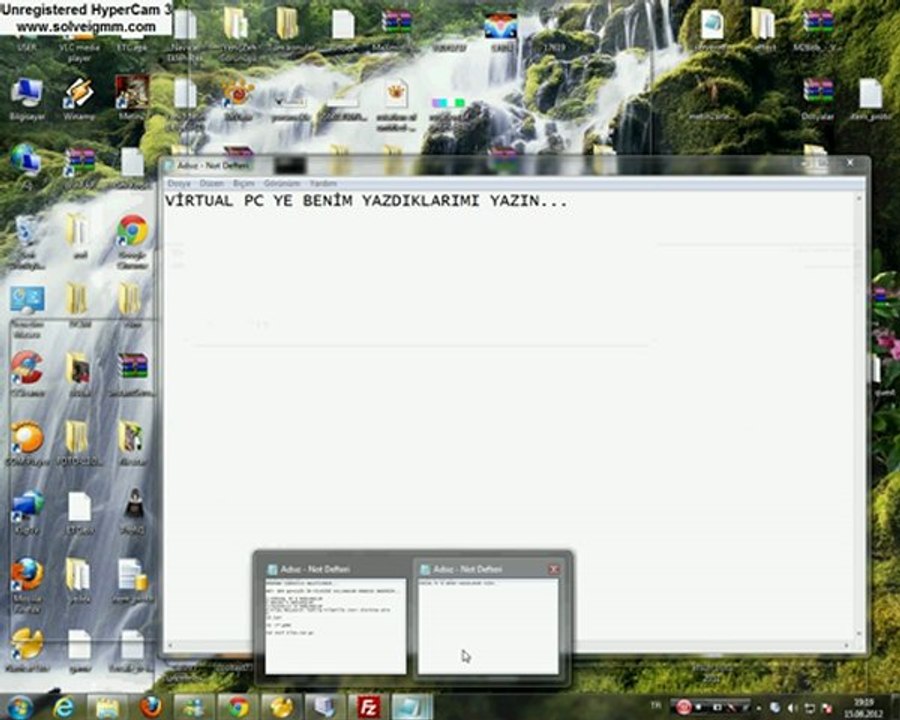Close the right Notepad preview thumbnail

click(553, 569)
